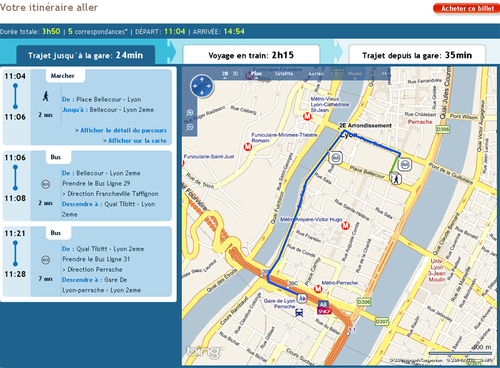Switch the map to 2D mode

[225, 73]
